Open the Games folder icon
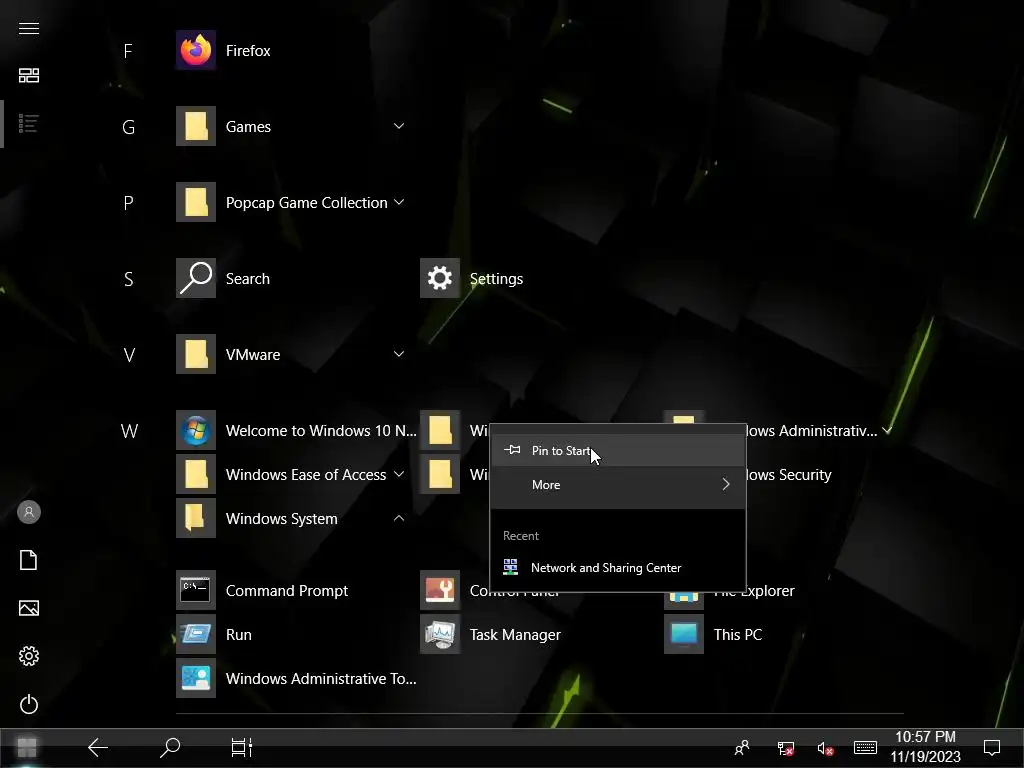 195,126
